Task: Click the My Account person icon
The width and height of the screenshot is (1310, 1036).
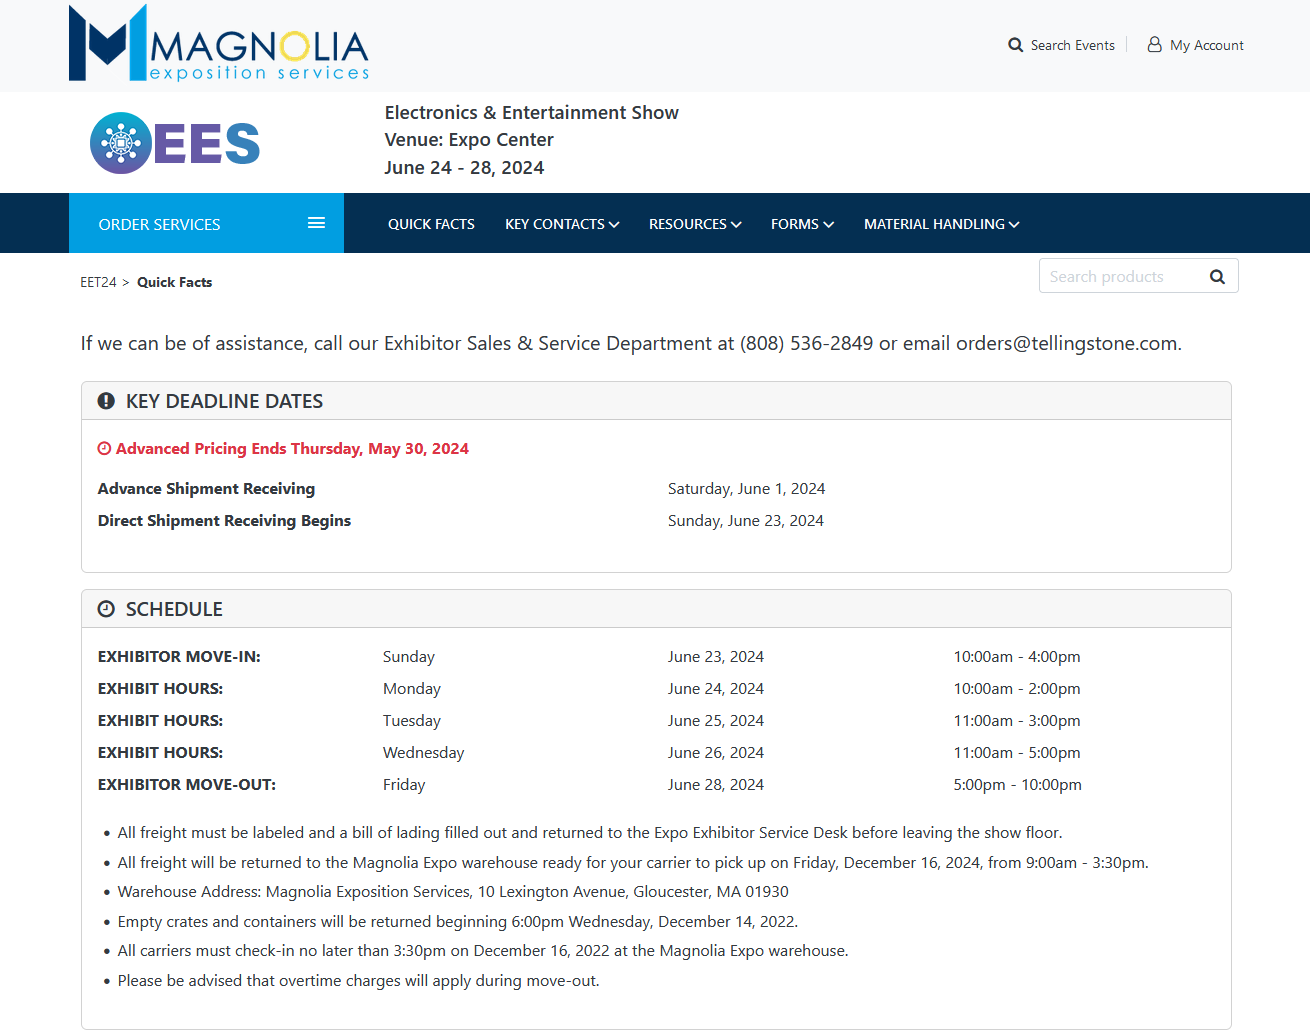Action: click(1155, 44)
